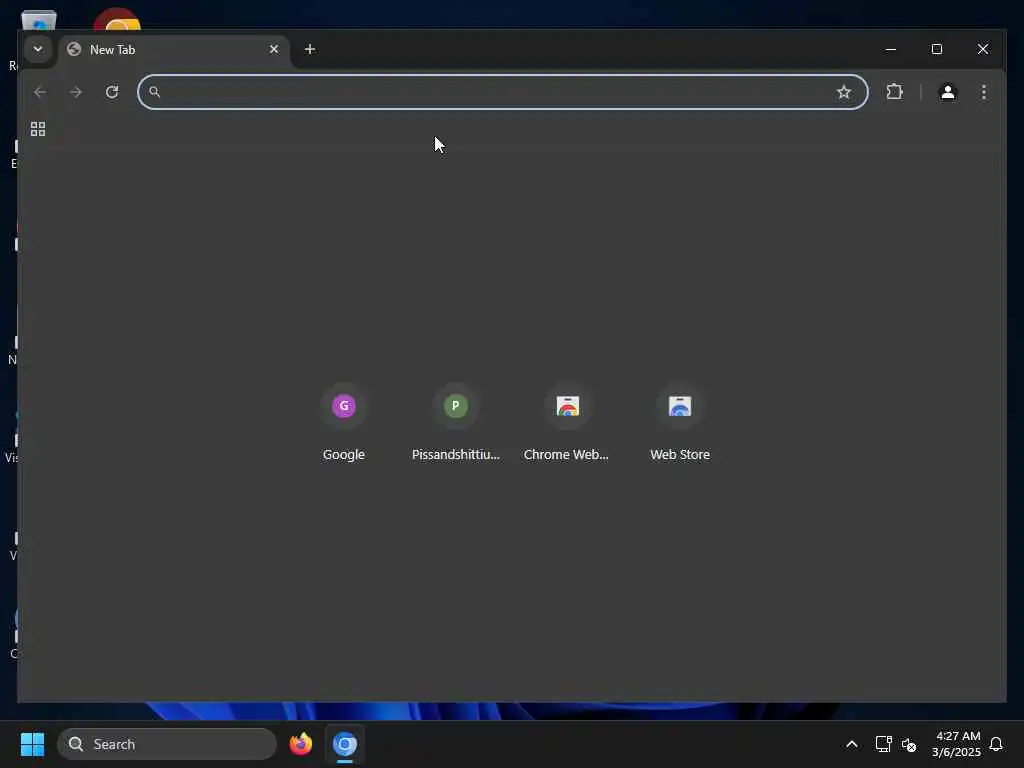The width and height of the screenshot is (1024, 768).
Task: Close the New Tab tab
Action: tap(274, 49)
